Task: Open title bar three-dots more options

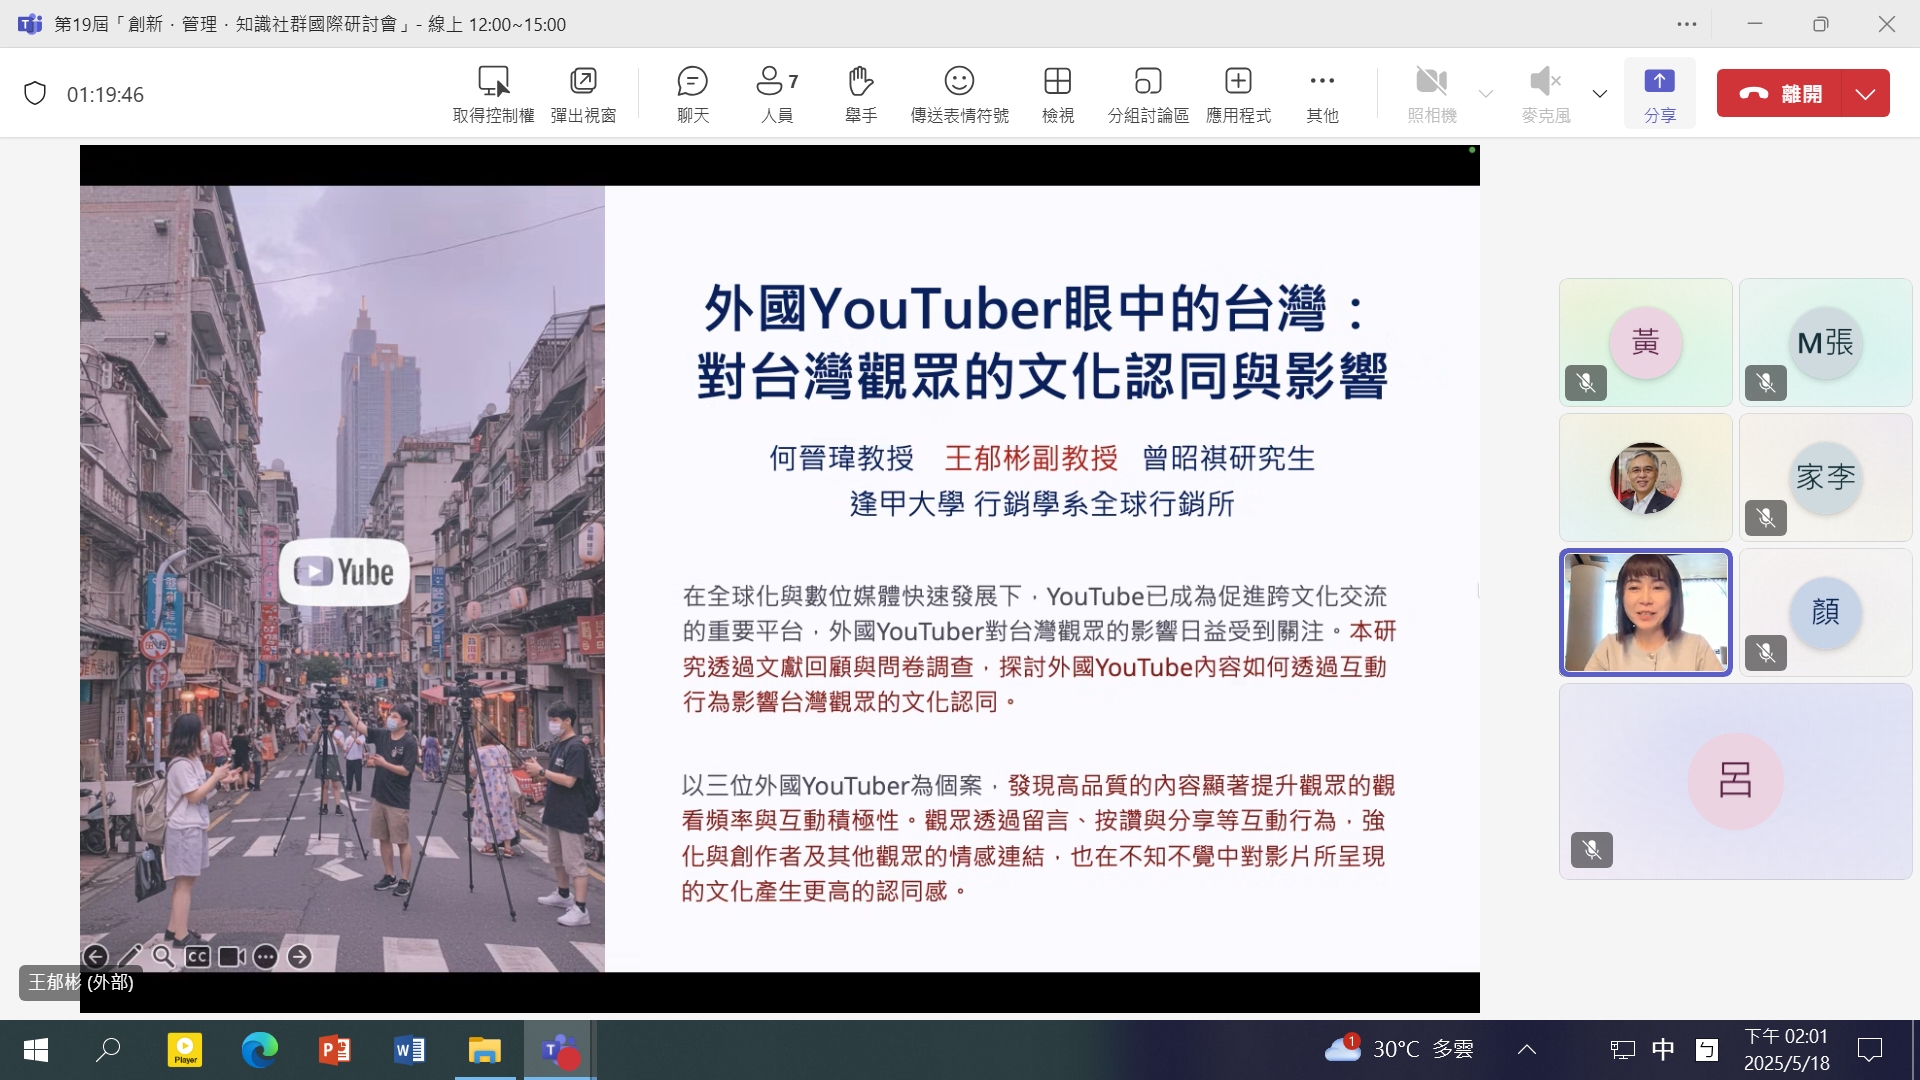Action: tap(1687, 24)
